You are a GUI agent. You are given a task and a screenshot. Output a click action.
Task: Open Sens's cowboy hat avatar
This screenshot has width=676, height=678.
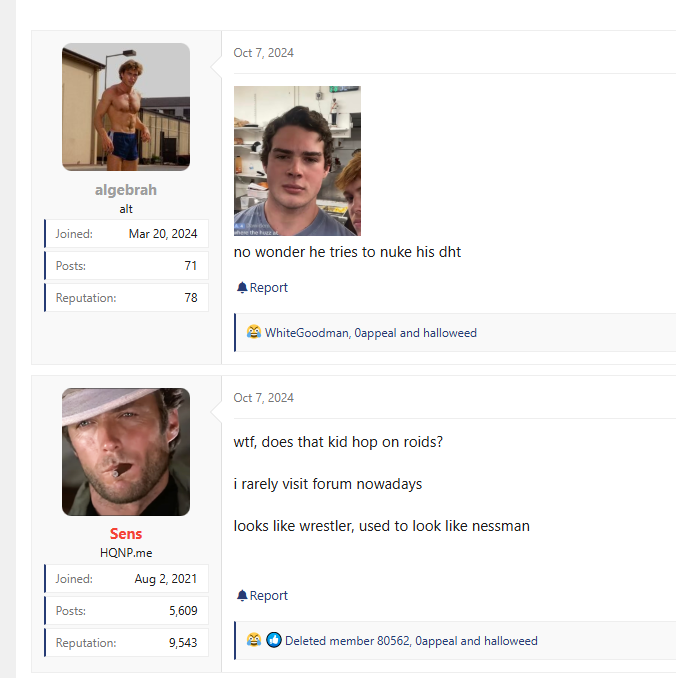[x=126, y=452]
